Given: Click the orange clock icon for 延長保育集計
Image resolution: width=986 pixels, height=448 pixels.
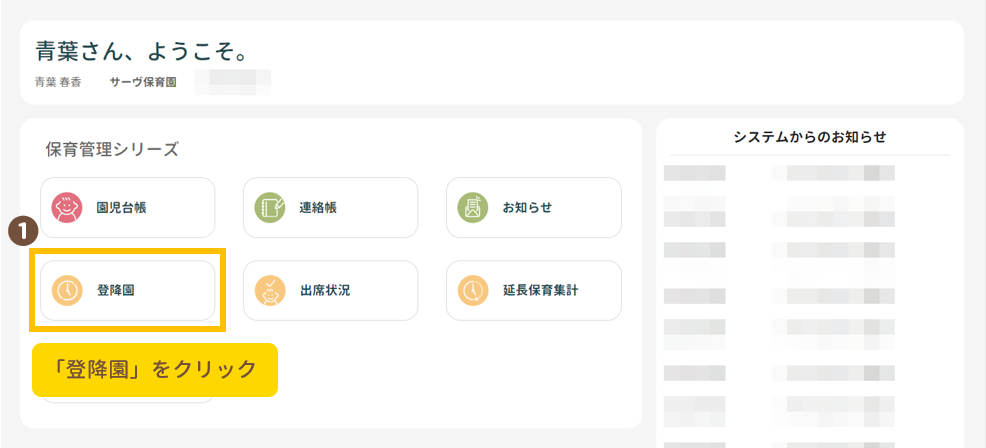Looking at the screenshot, I should 472,291.
